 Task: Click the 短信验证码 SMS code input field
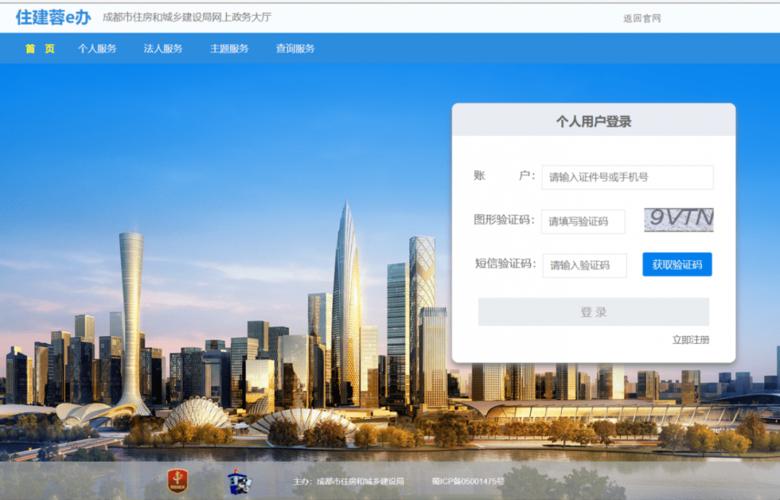pyautogui.click(x=584, y=265)
